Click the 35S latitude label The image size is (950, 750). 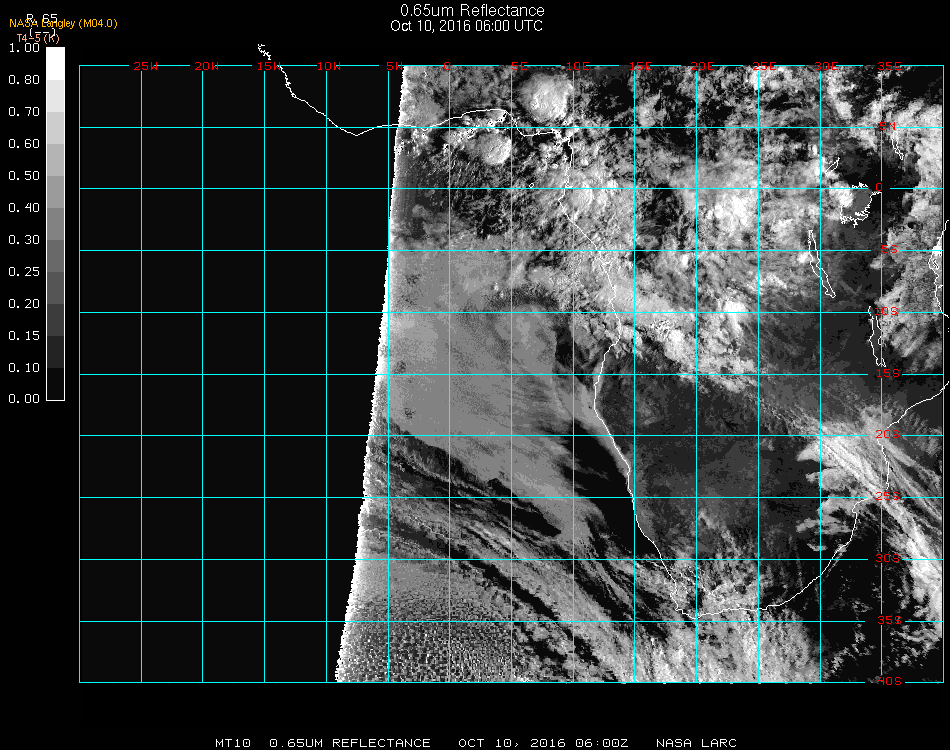(889, 620)
